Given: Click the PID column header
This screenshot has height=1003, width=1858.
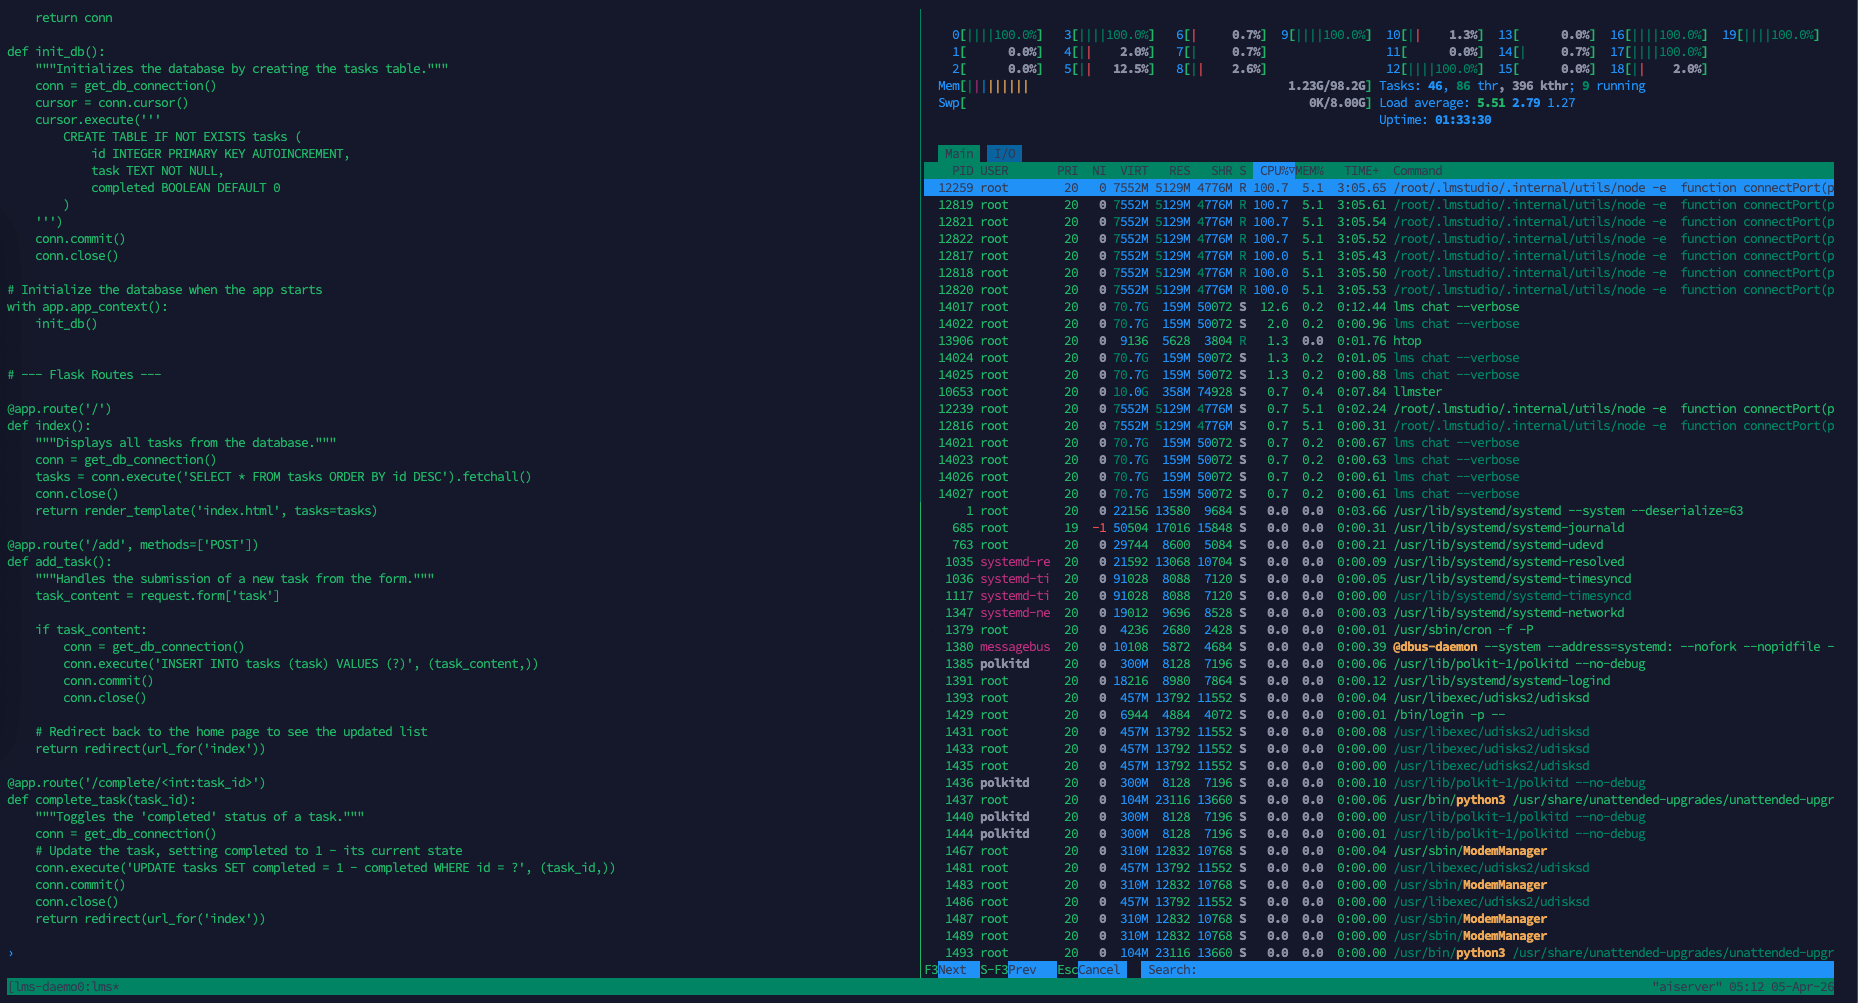Looking at the screenshot, I should point(962,171).
